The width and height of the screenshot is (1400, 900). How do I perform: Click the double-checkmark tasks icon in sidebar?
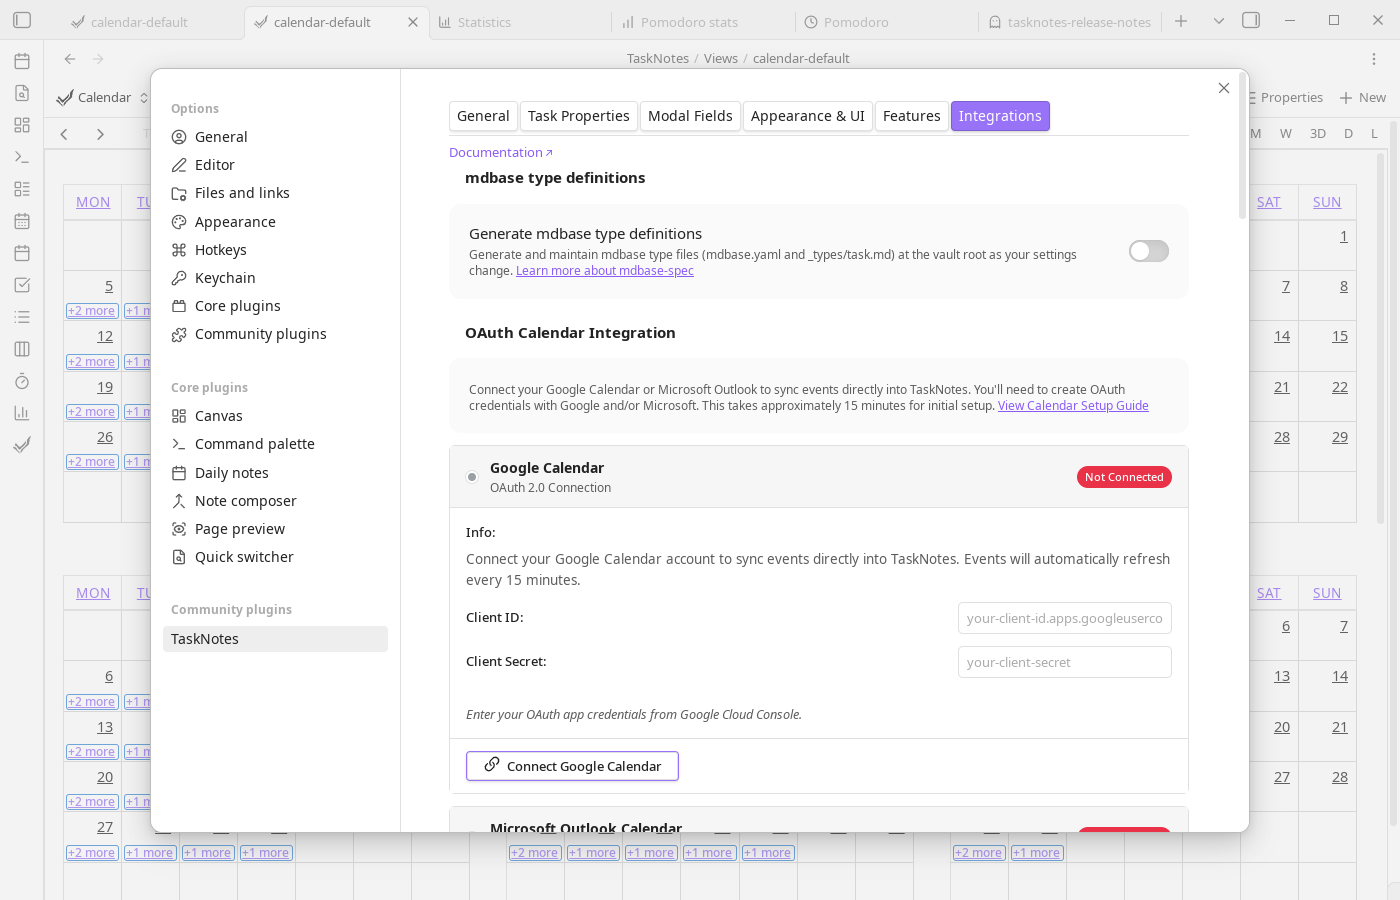pyautogui.click(x=21, y=445)
